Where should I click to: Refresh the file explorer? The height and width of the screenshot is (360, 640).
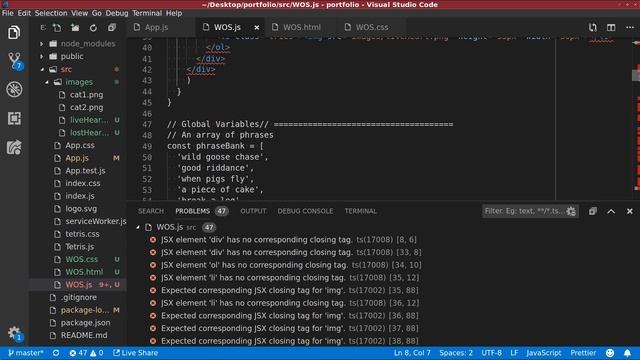click(x=93, y=28)
